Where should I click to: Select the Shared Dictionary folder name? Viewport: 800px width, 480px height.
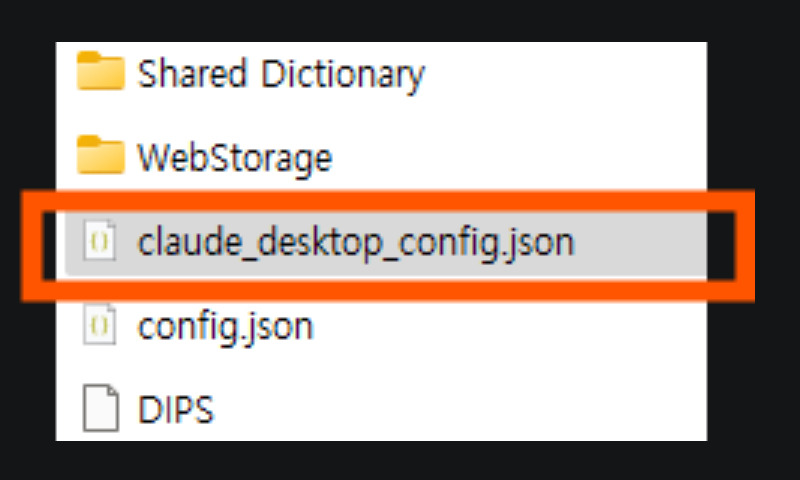pos(281,73)
